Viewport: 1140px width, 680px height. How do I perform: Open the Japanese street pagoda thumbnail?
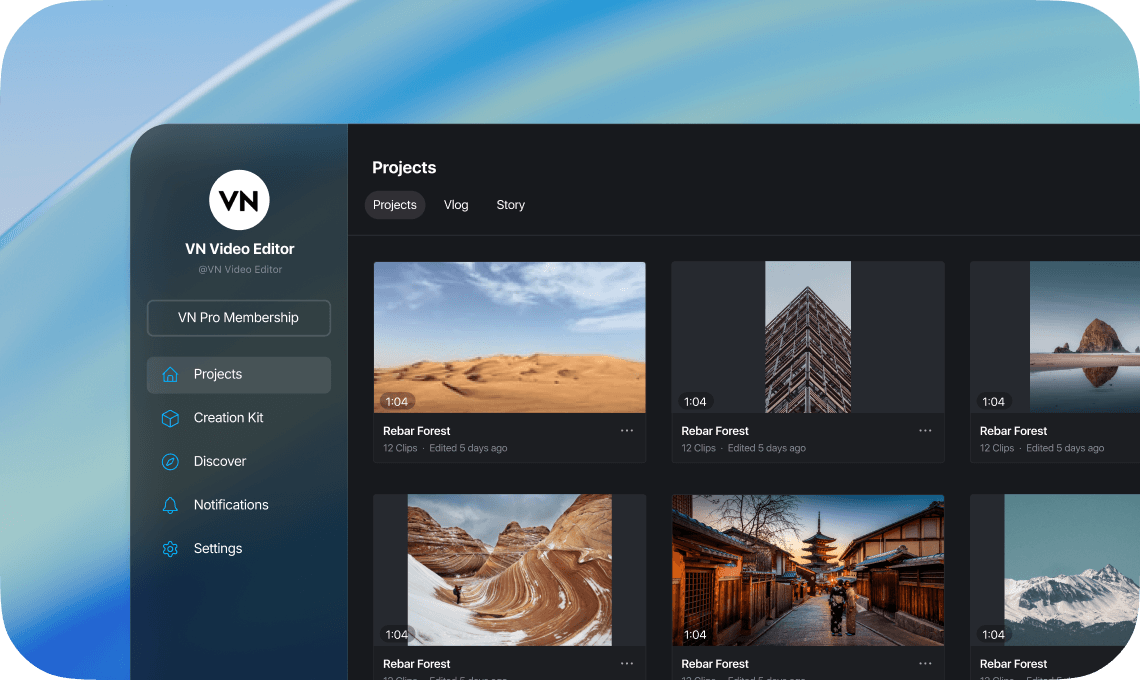[x=808, y=569]
